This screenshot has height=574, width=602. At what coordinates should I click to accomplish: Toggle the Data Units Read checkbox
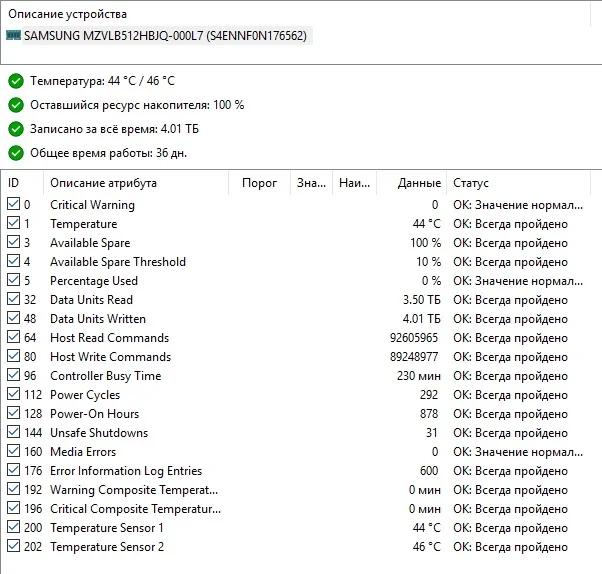[x=13, y=299]
